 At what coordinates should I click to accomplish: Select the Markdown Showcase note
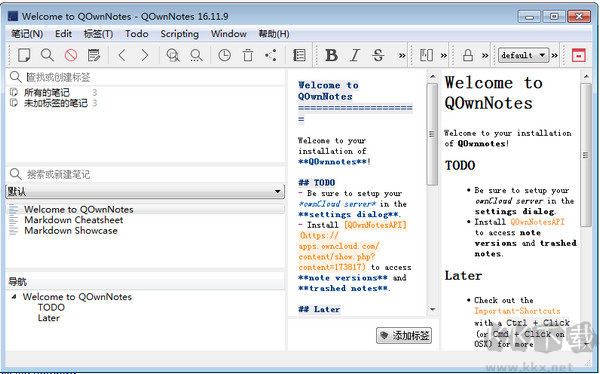(70, 231)
